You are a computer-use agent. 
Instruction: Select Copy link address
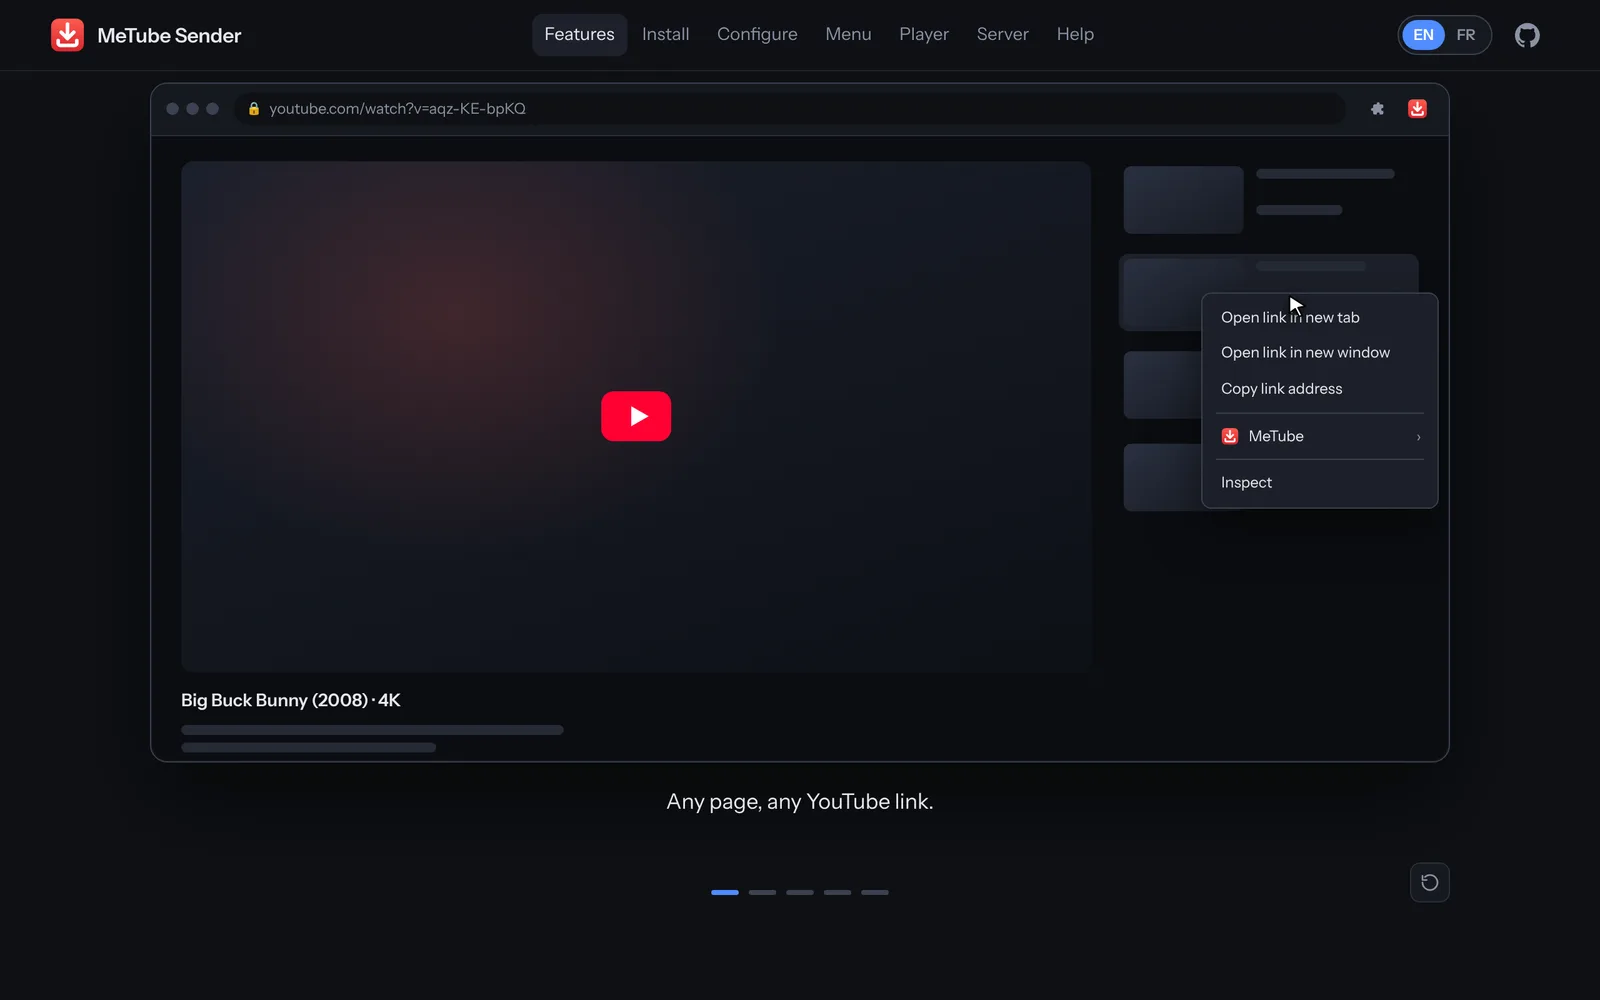pos(1319,389)
